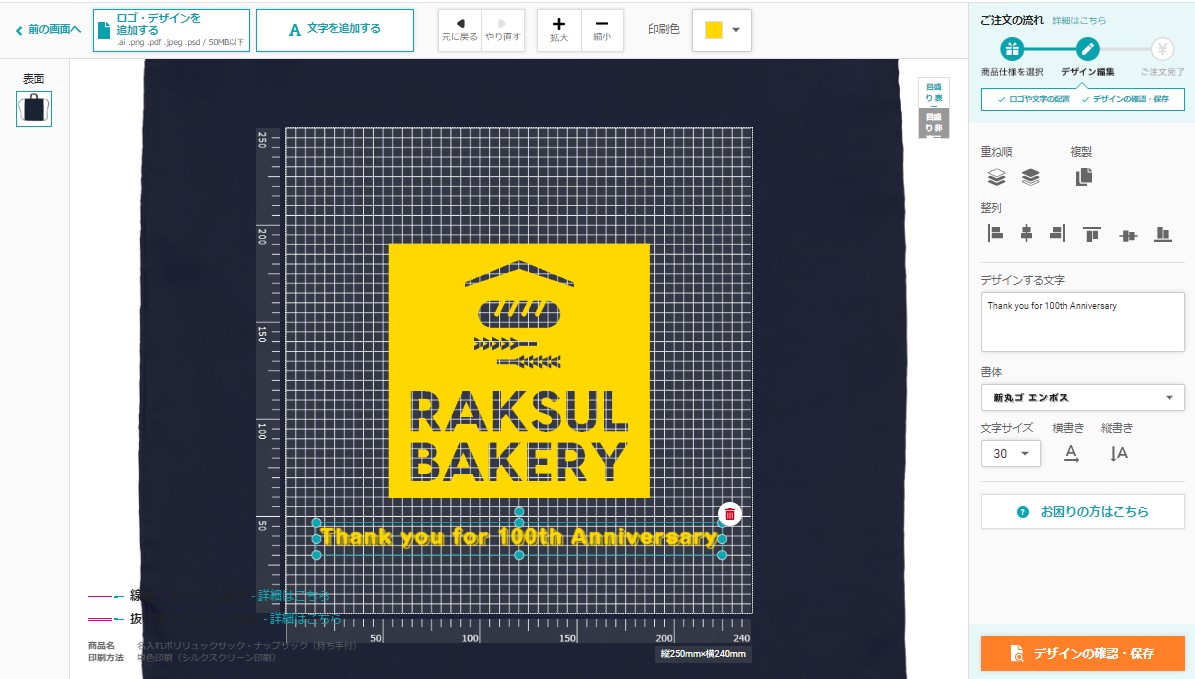Align top icon under 整列

1092,234
